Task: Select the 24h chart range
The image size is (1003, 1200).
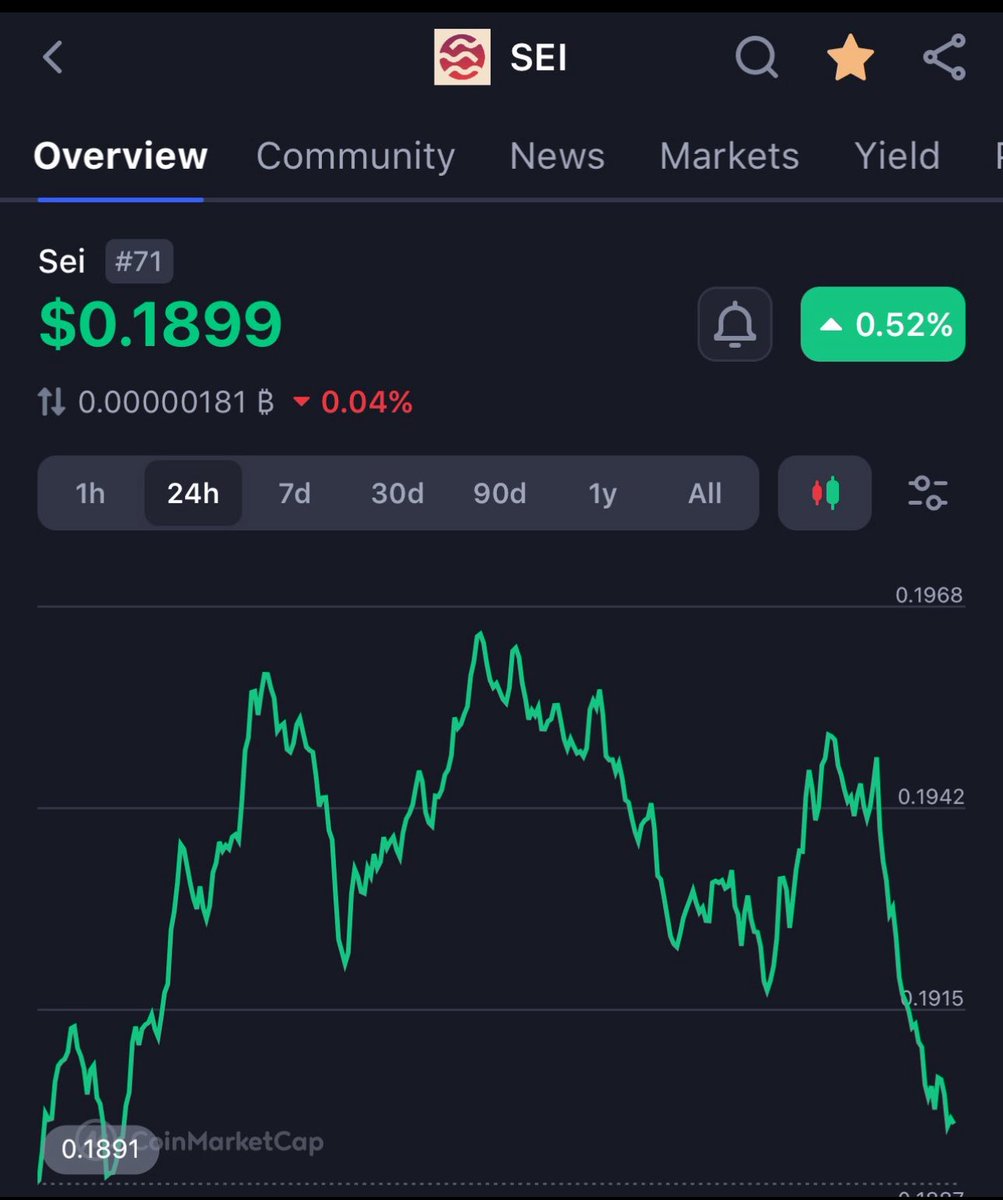Action: click(x=193, y=493)
